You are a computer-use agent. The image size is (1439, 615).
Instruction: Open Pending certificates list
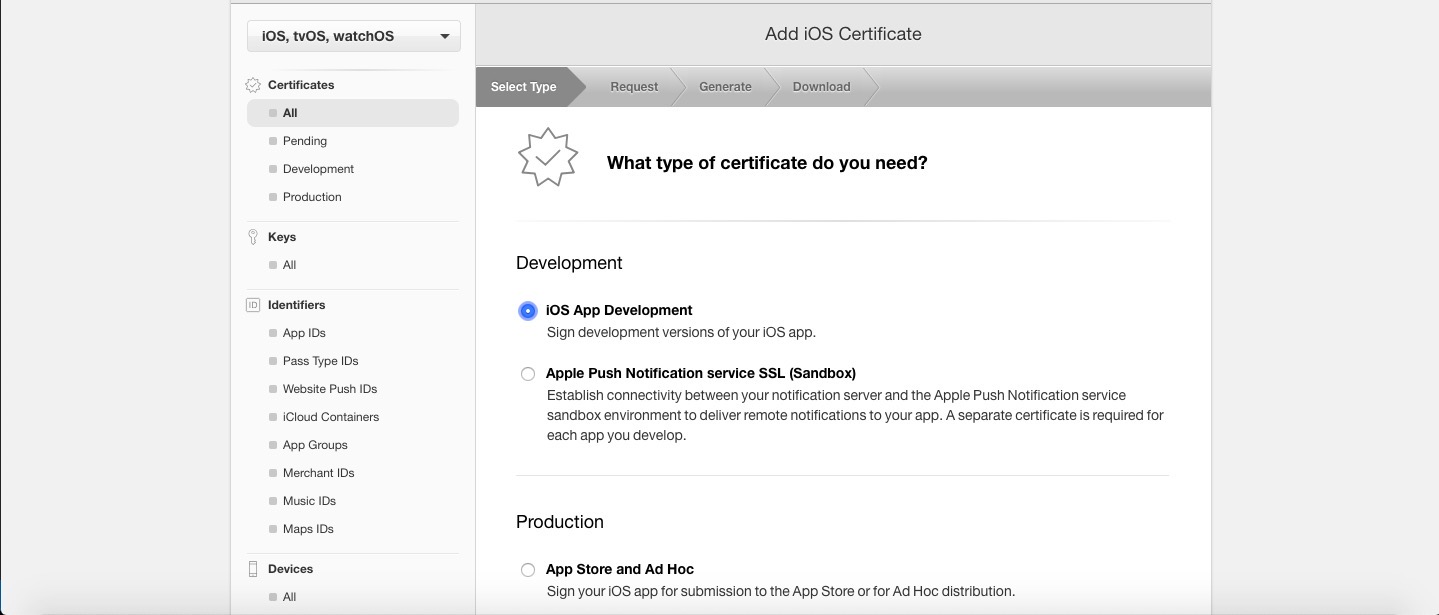(x=305, y=141)
